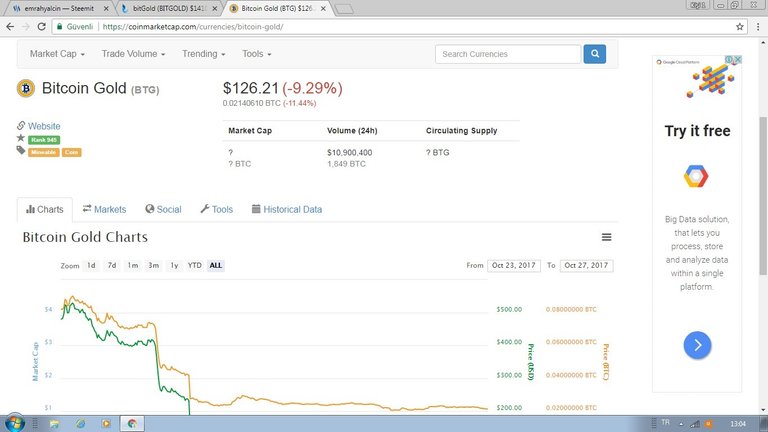
Task: Open the Website link
Action: pyautogui.click(x=44, y=126)
